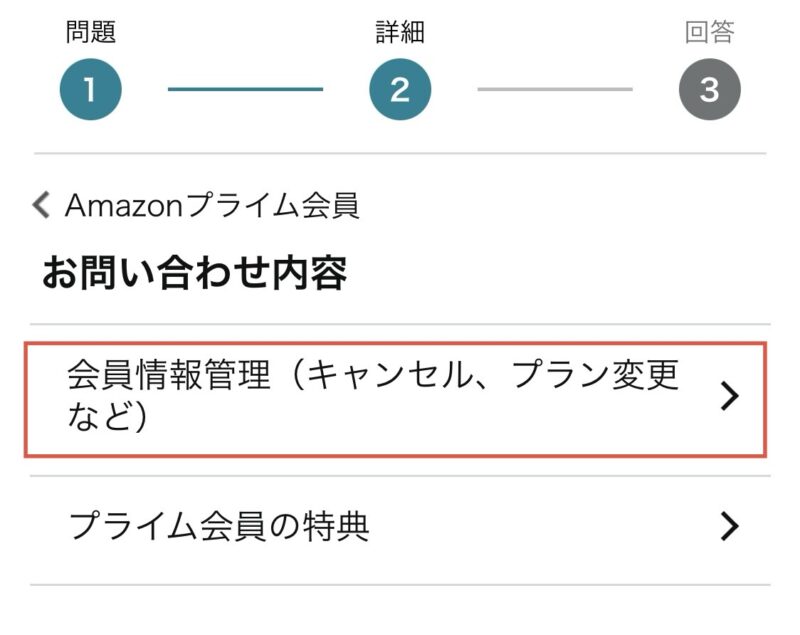Screen dimensions: 800x635
Task: Click the 回答 step label
Action: (x=709, y=32)
